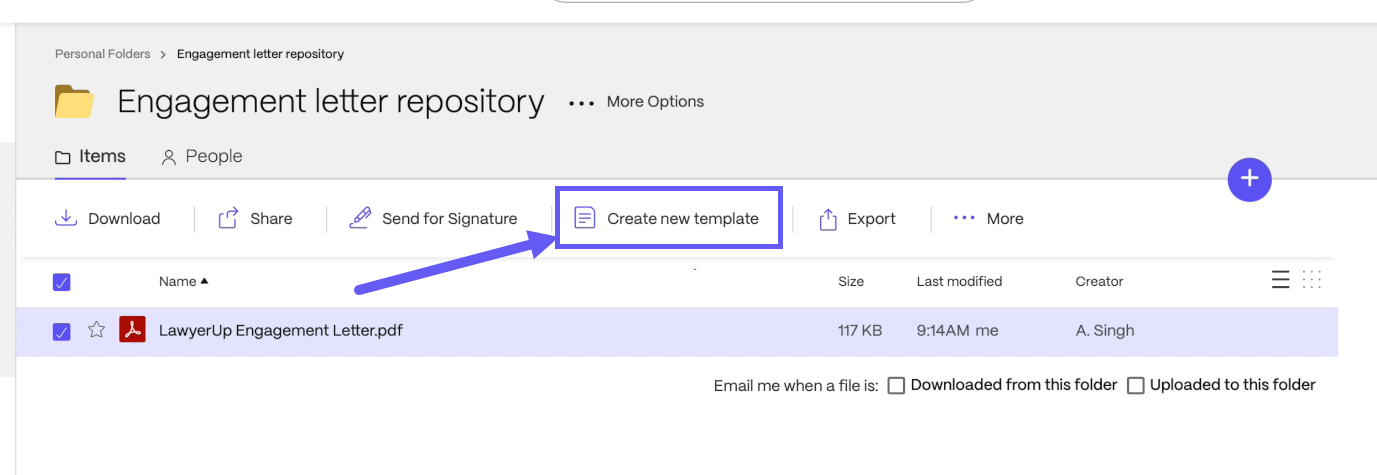The width and height of the screenshot is (1377, 475).
Task: Expand the More actions toolbar menu
Action: [x=988, y=218]
